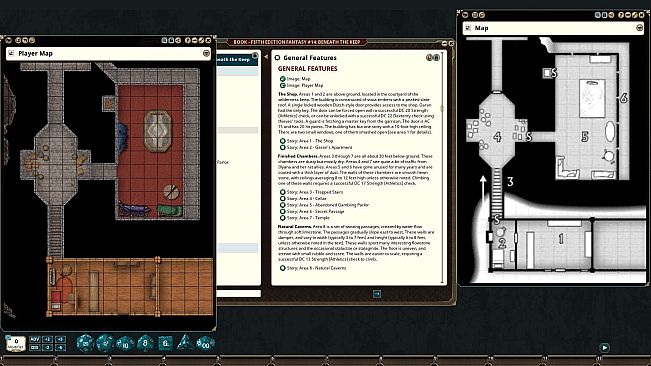Toggle the -2 modifier button
The width and height of the screenshot is (651, 366).
(48, 347)
